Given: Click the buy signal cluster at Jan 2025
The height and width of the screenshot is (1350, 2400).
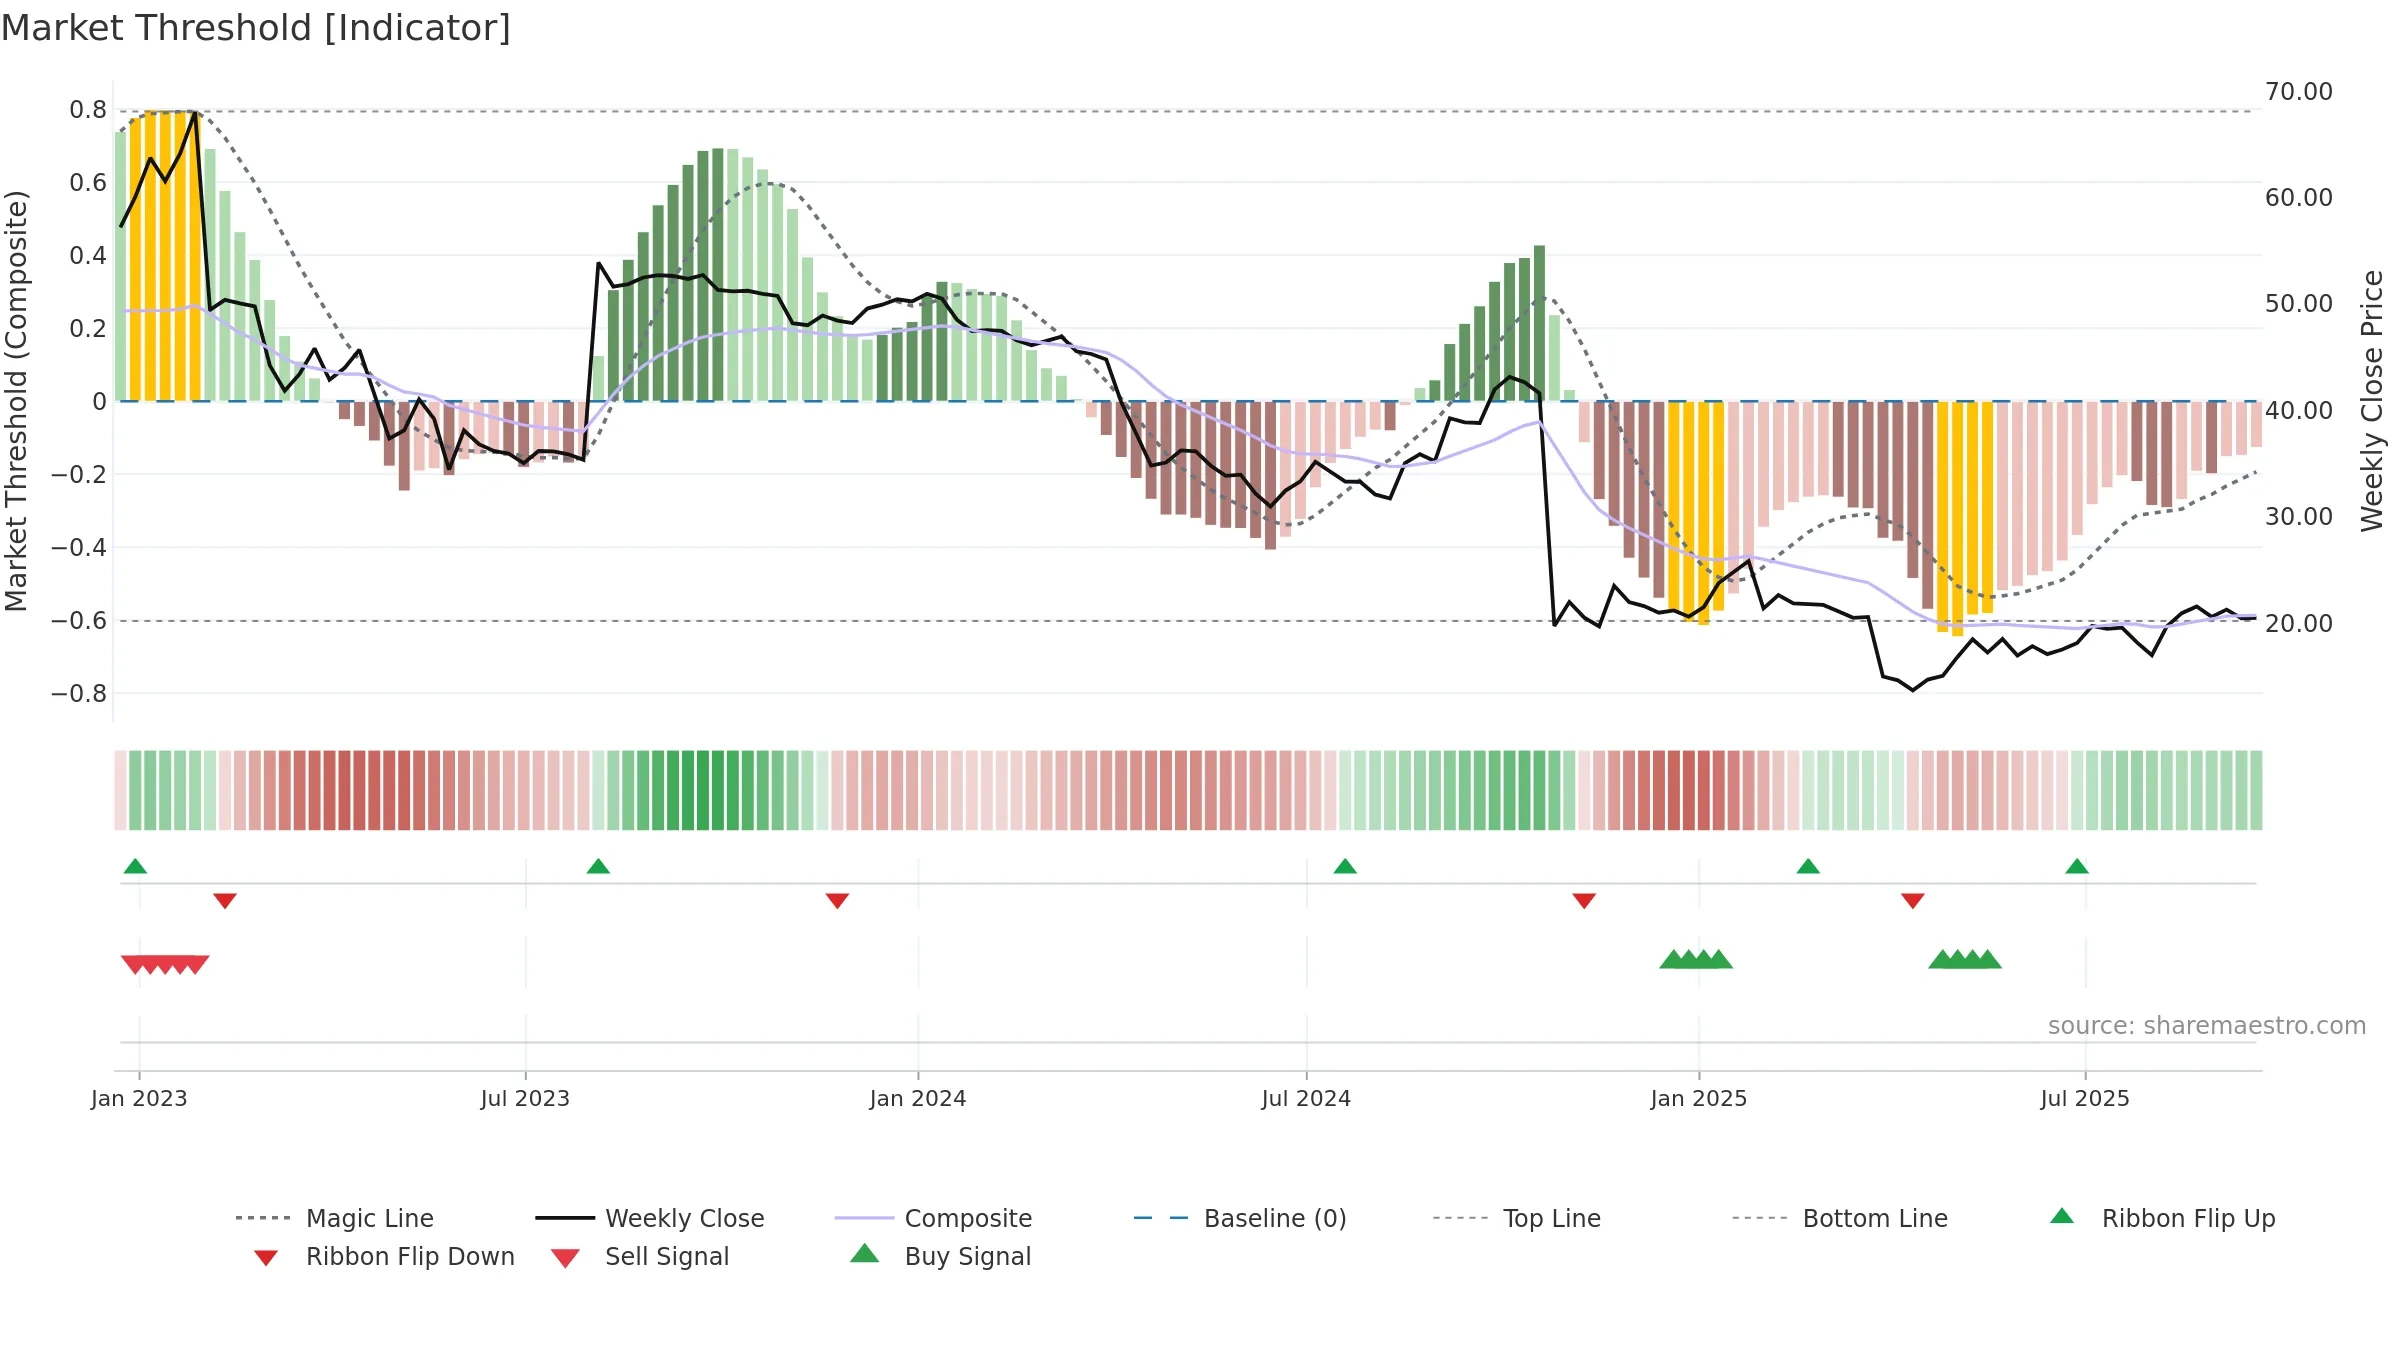Looking at the screenshot, I should (x=1696, y=959).
